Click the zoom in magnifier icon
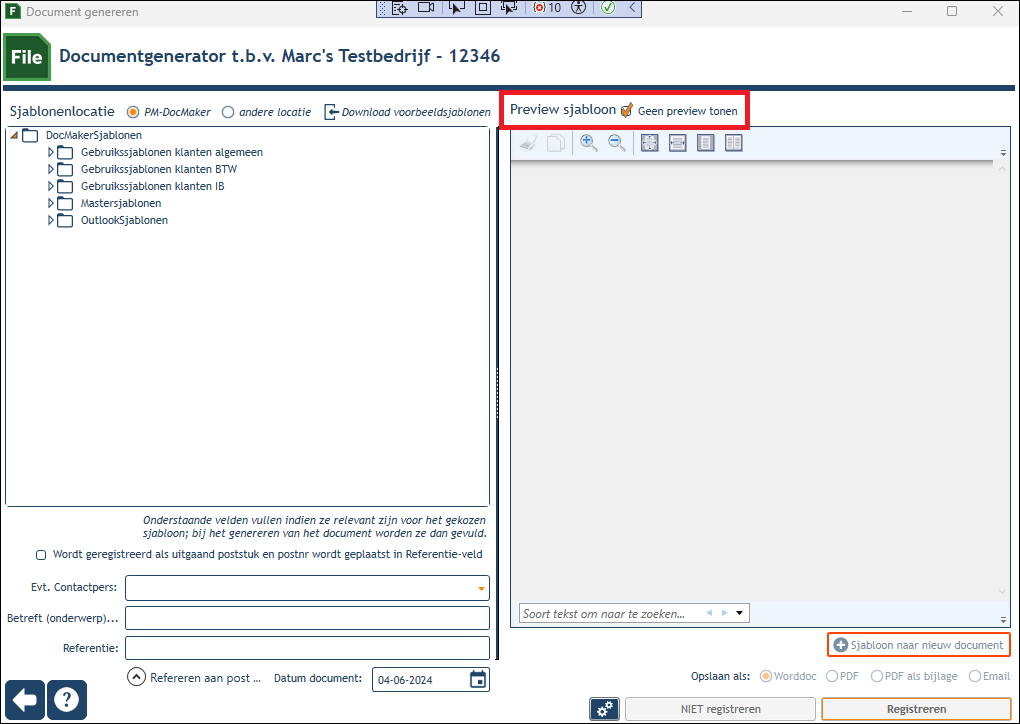The height and width of the screenshot is (724, 1020). (589, 142)
